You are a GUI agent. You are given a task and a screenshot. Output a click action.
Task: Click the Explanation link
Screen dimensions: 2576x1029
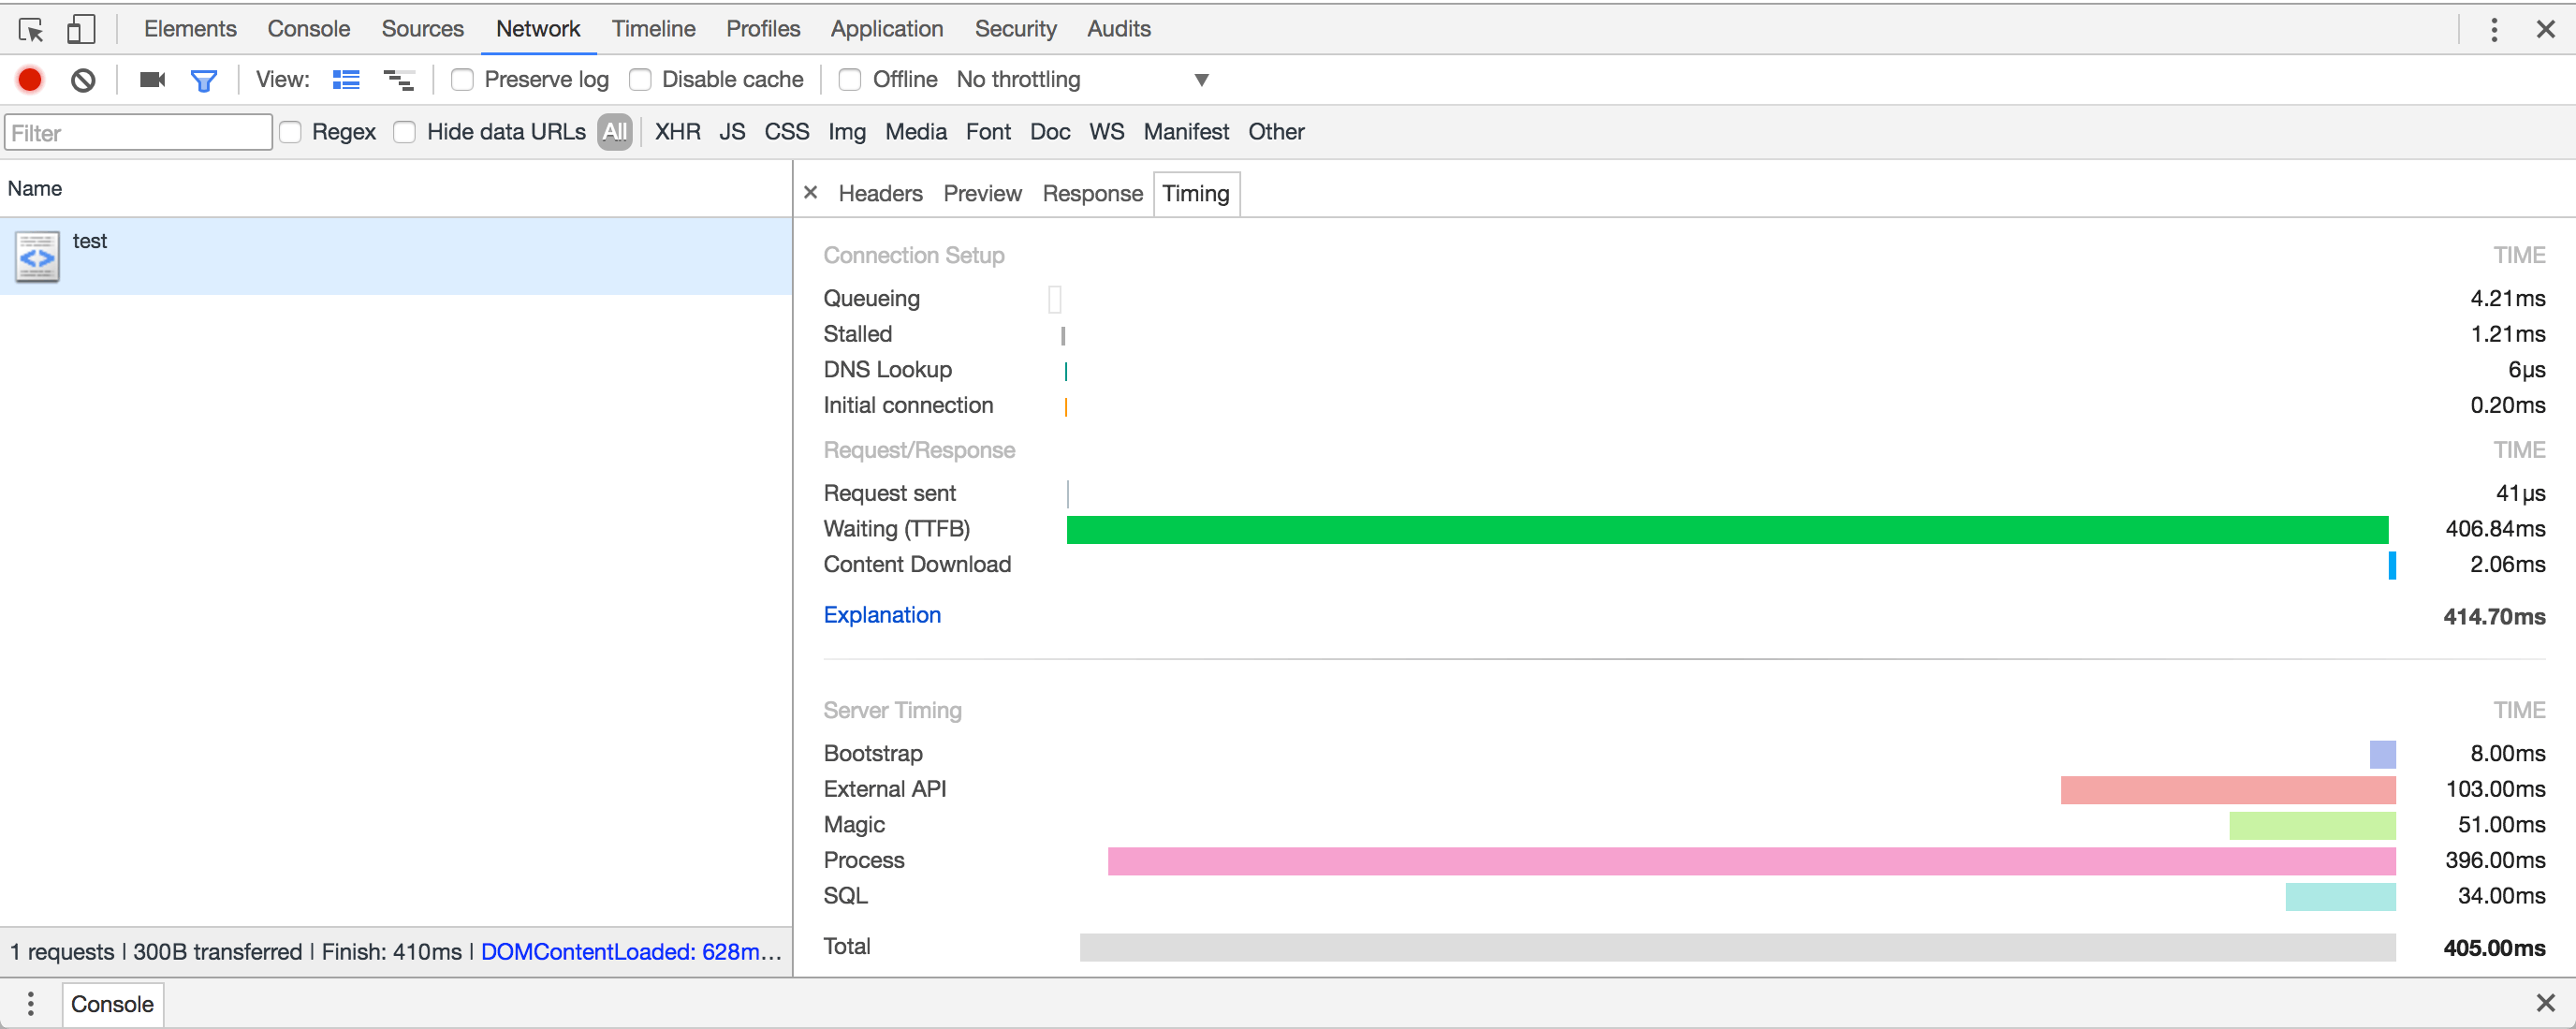click(x=882, y=615)
